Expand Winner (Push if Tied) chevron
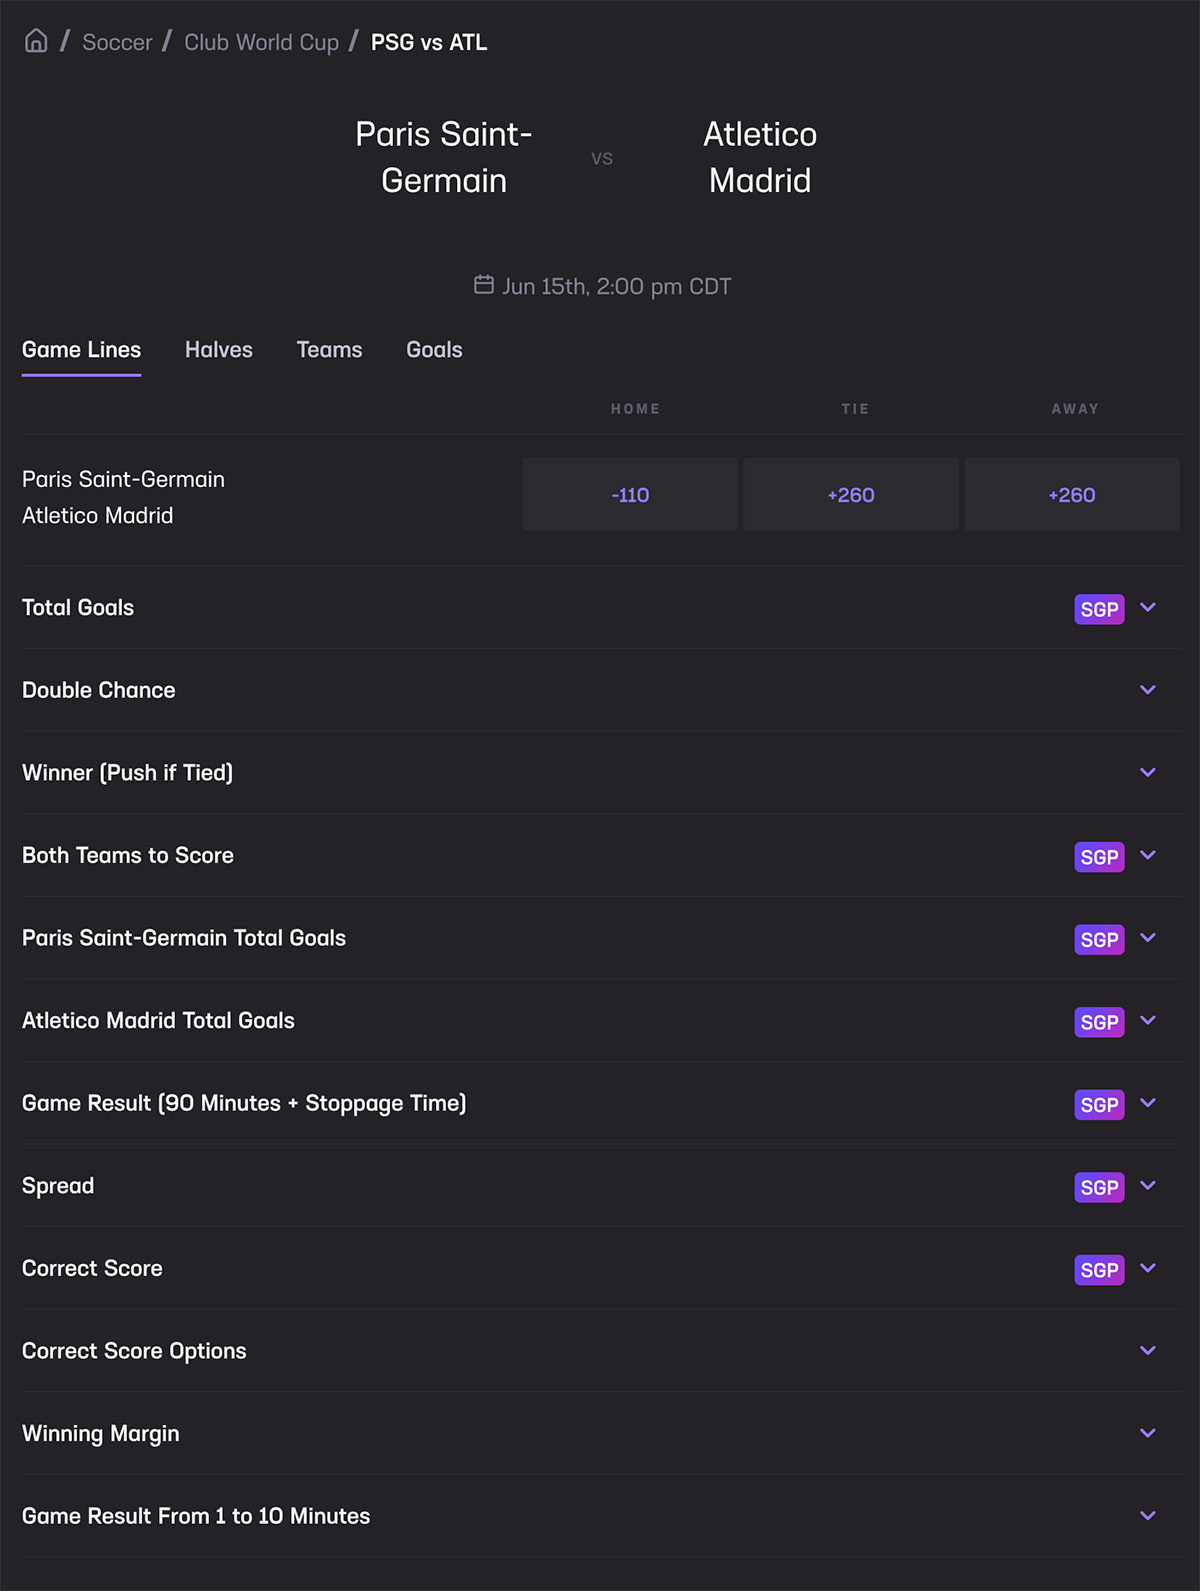Viewport: 1200px width, 1591px height. [x=1148, y=772]
